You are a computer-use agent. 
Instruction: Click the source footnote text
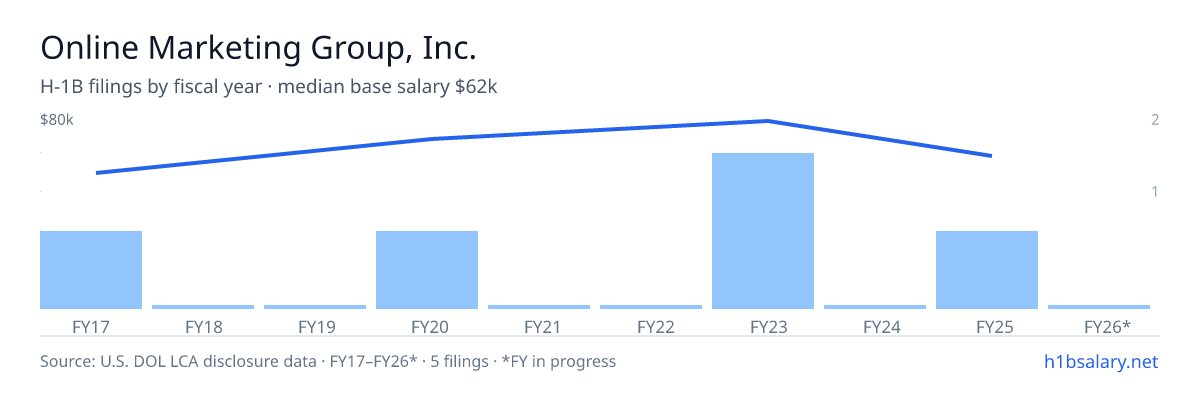[328, 361]
